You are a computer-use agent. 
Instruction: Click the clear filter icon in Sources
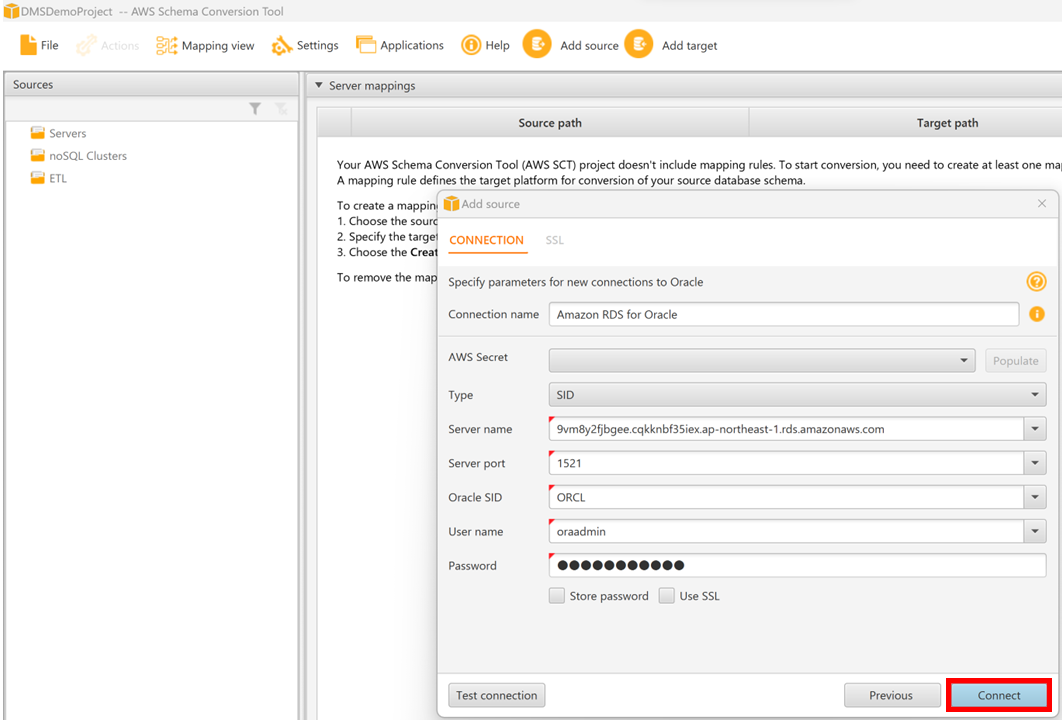tap(281, 108)
